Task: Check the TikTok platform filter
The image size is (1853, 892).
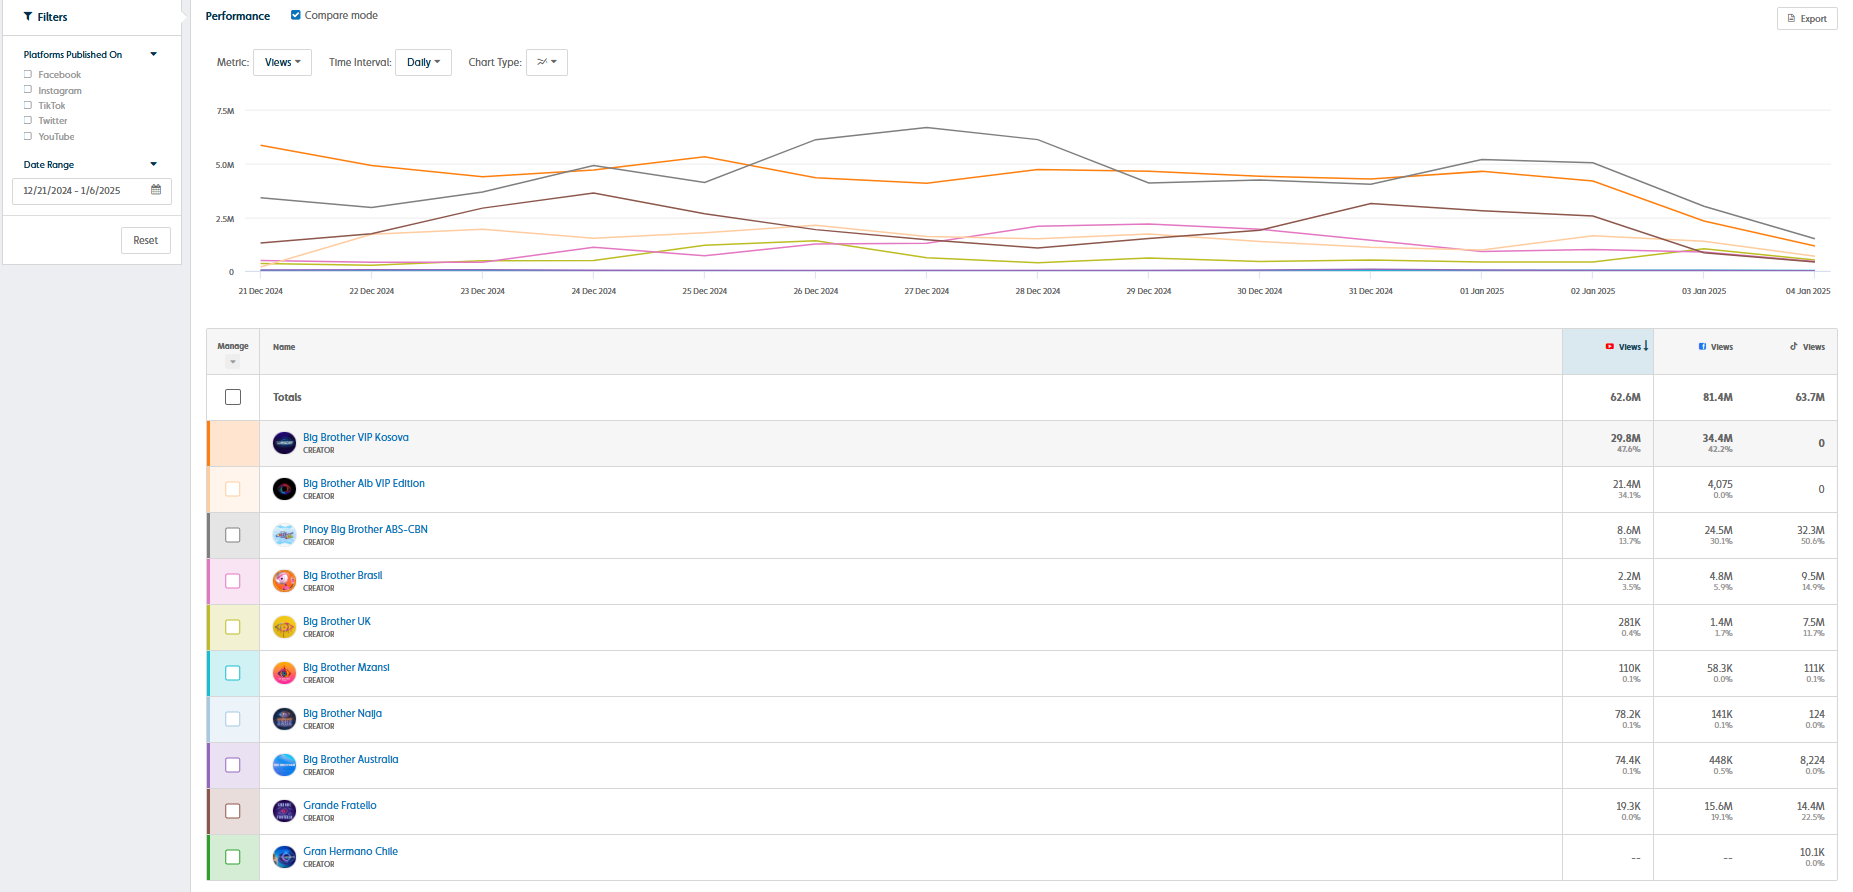Action: coord(28,105)
